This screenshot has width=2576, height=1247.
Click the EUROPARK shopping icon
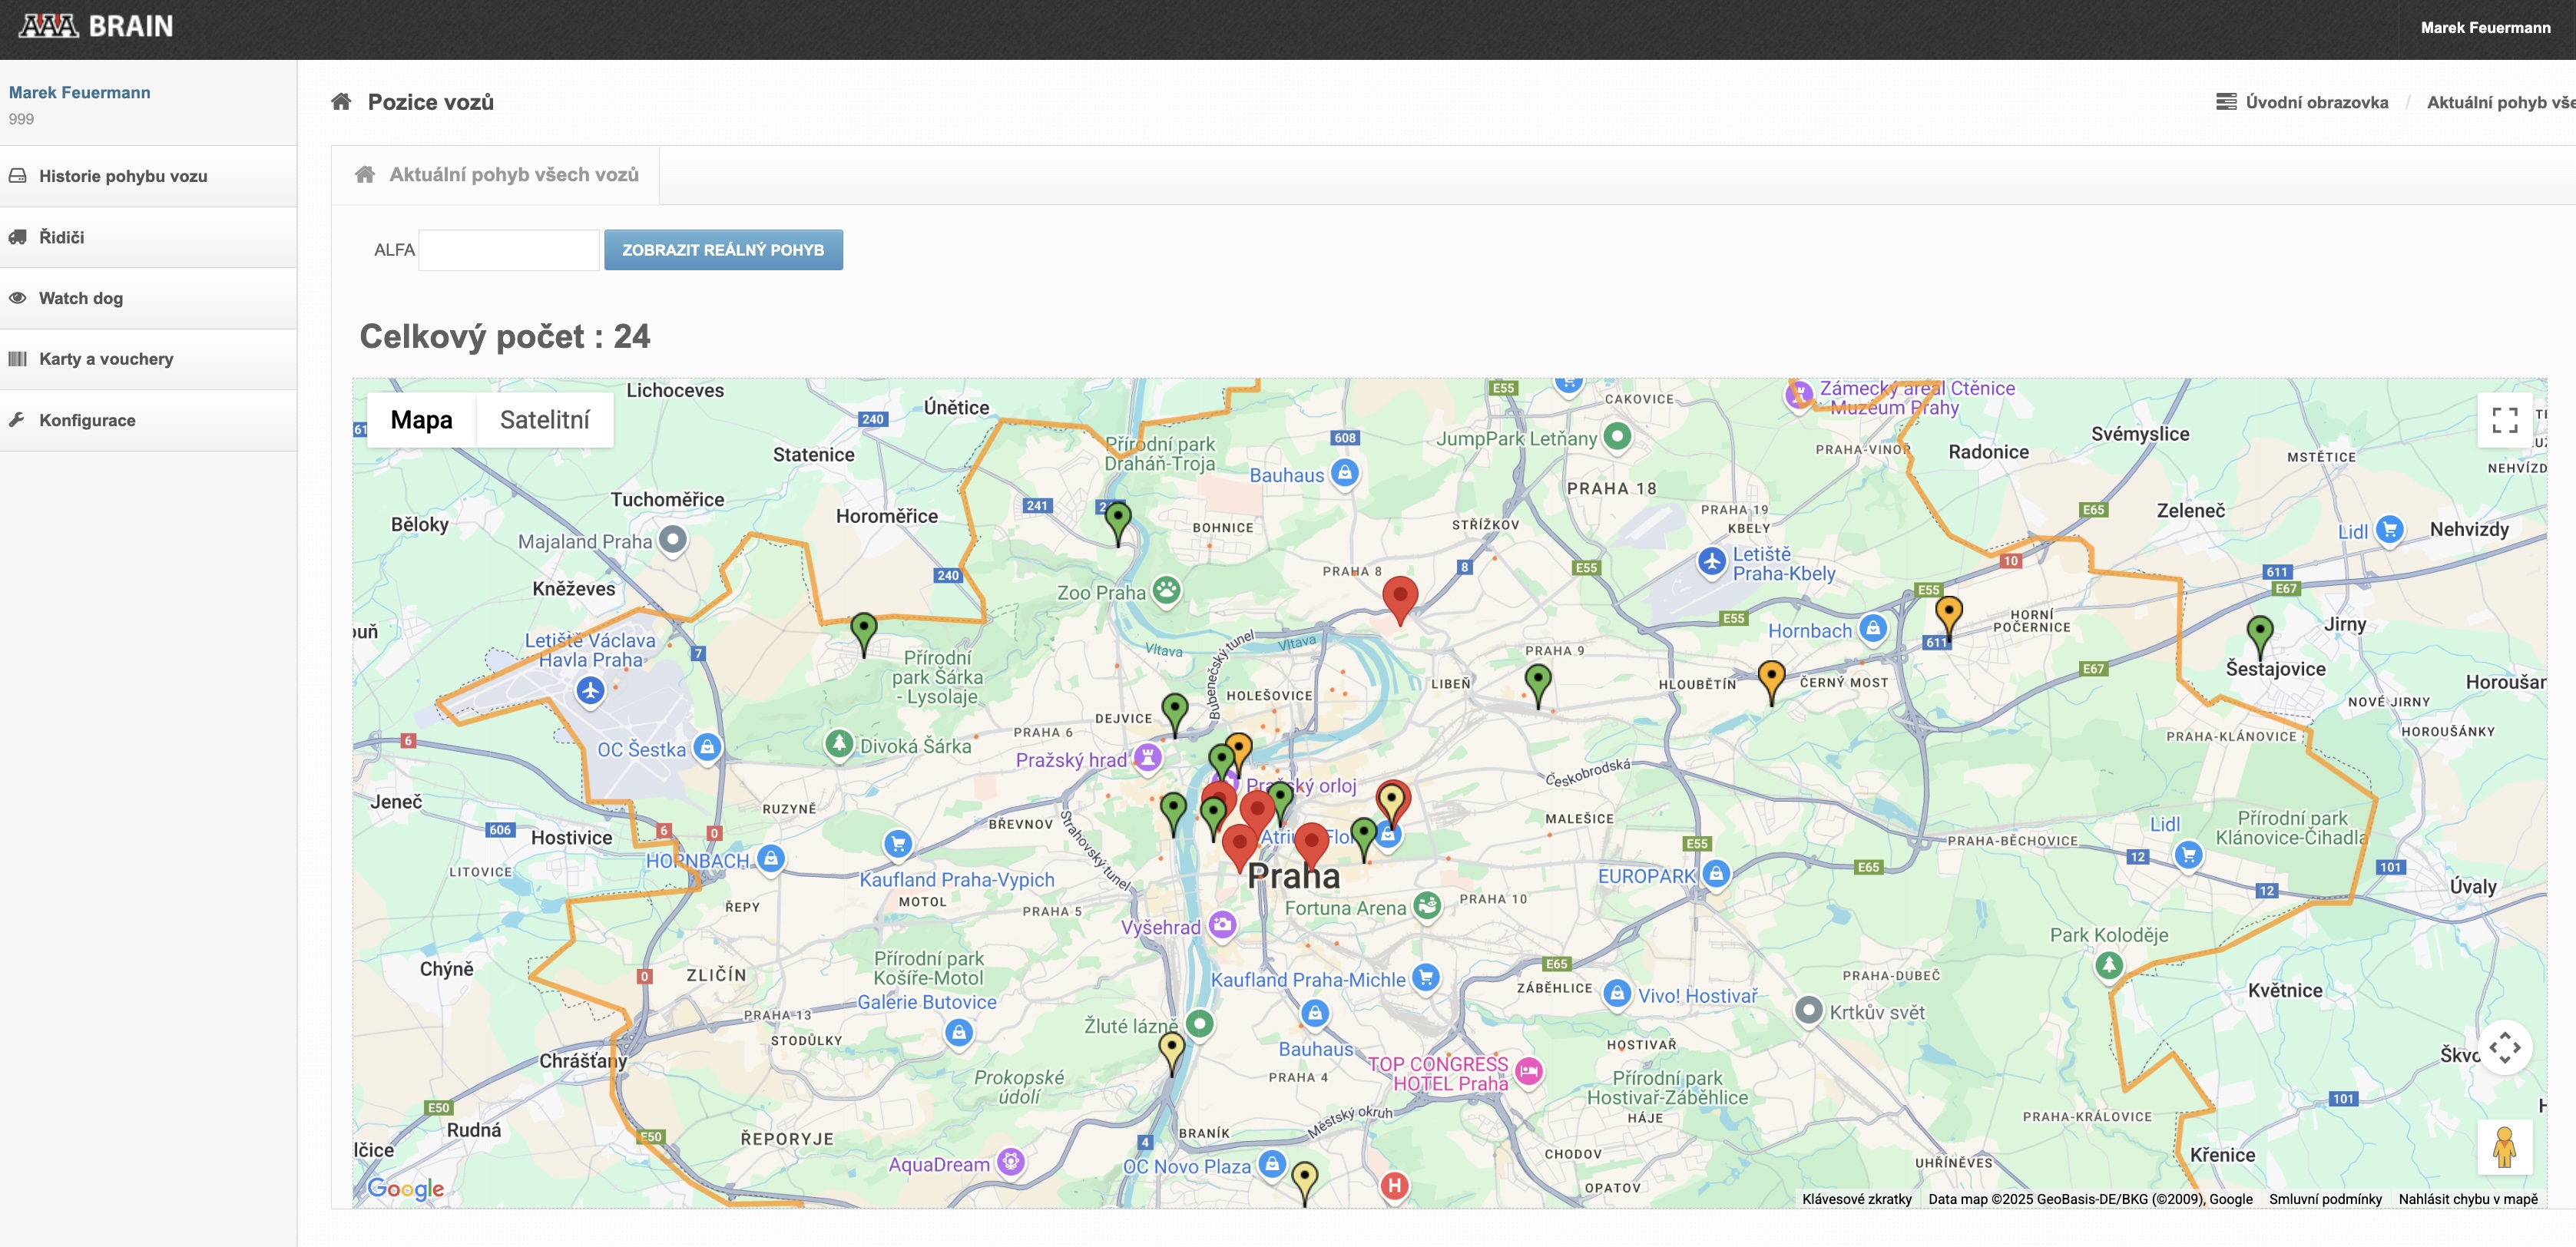(1716, 874)
